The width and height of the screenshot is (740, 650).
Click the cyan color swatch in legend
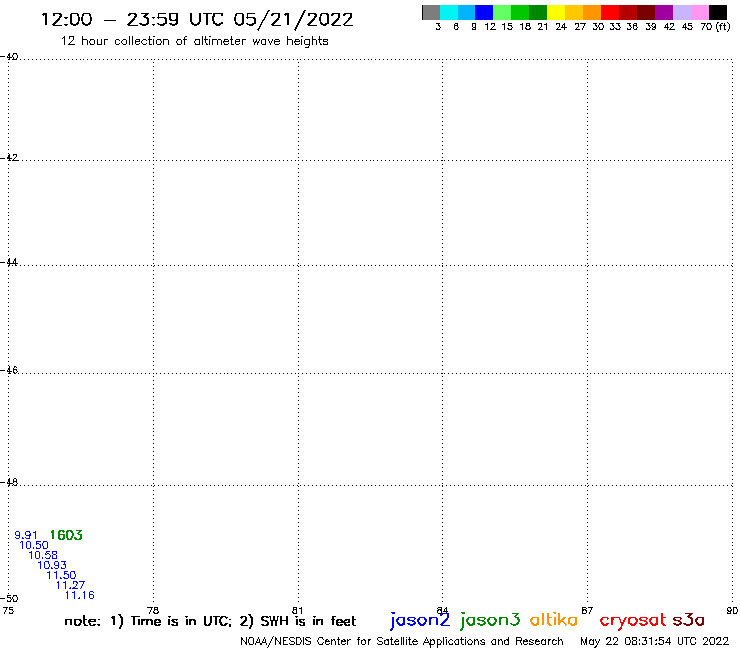[449, 13]
